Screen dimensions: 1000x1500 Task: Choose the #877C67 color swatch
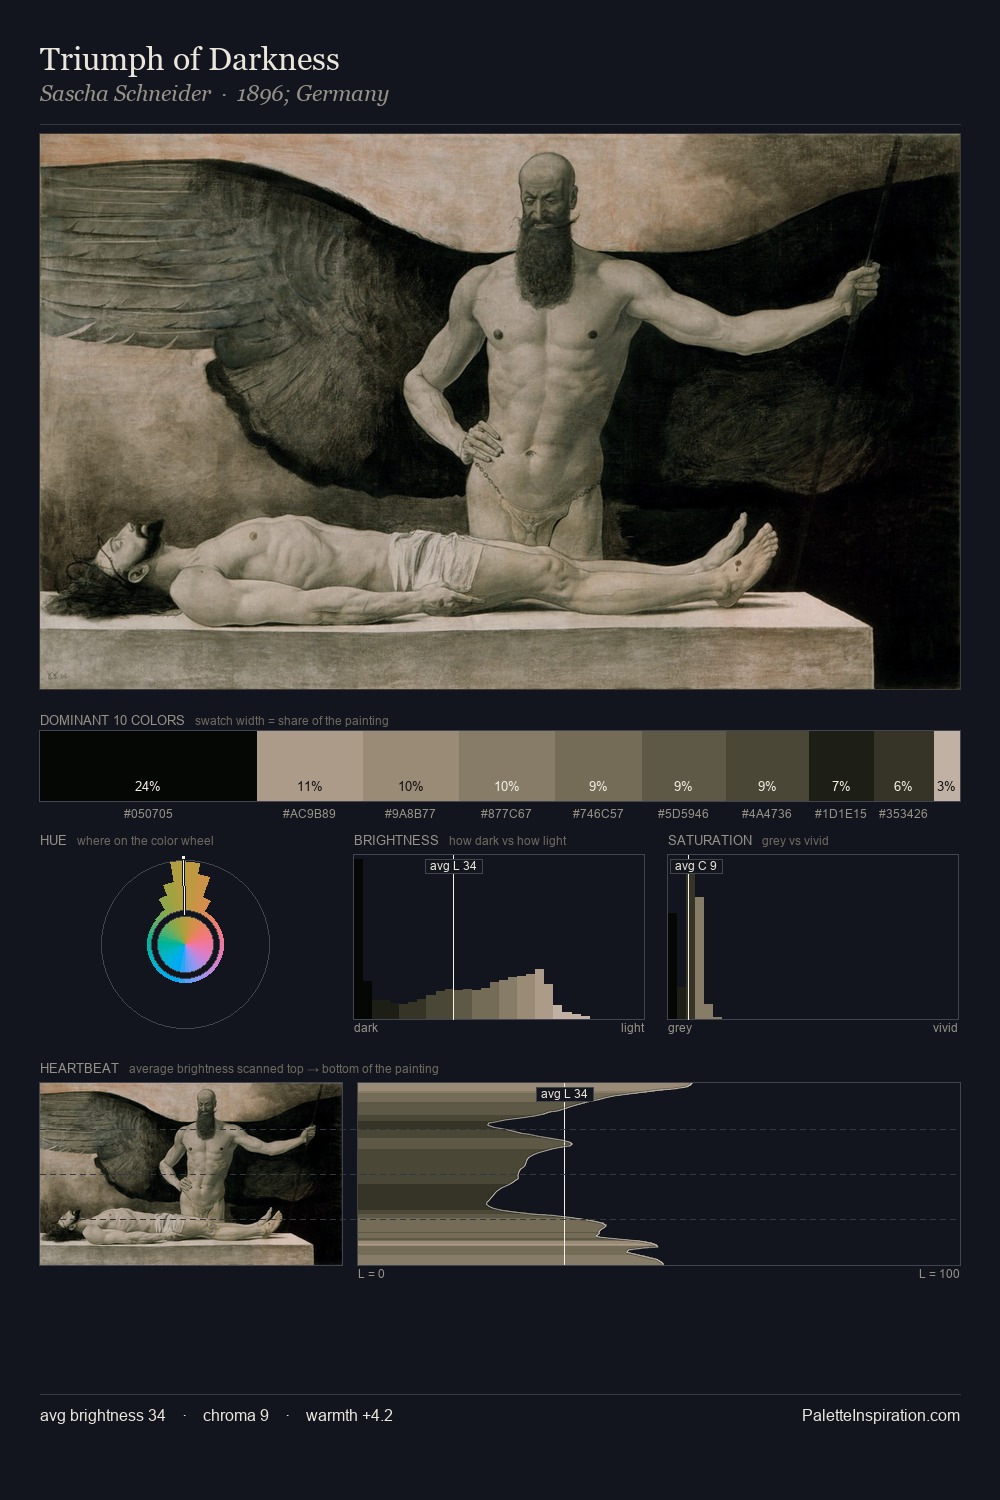click(x=507, y=766)
